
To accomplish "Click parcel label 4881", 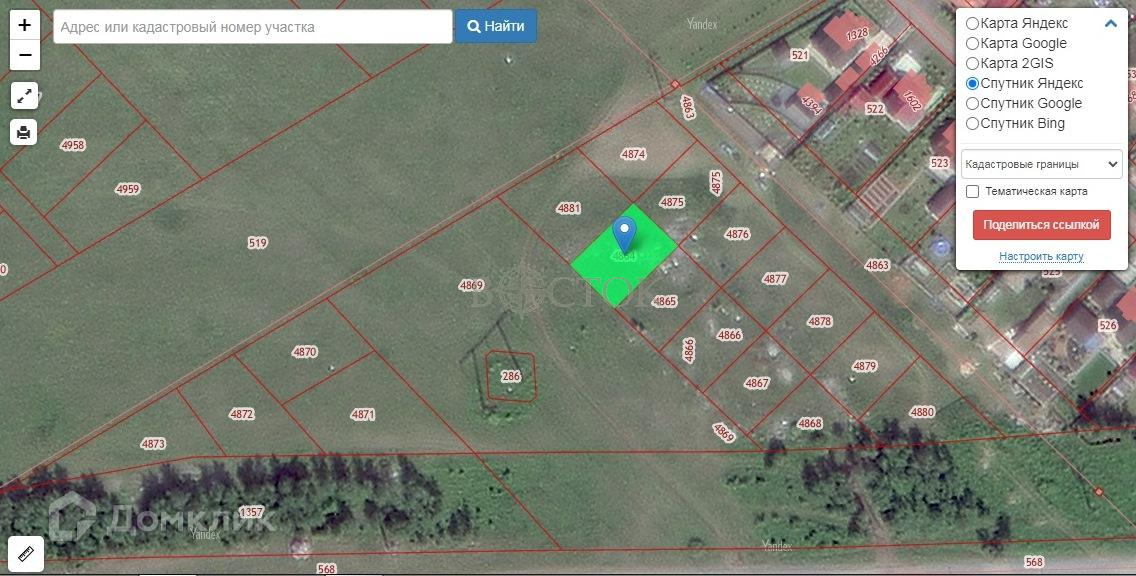I will (569, 208).
